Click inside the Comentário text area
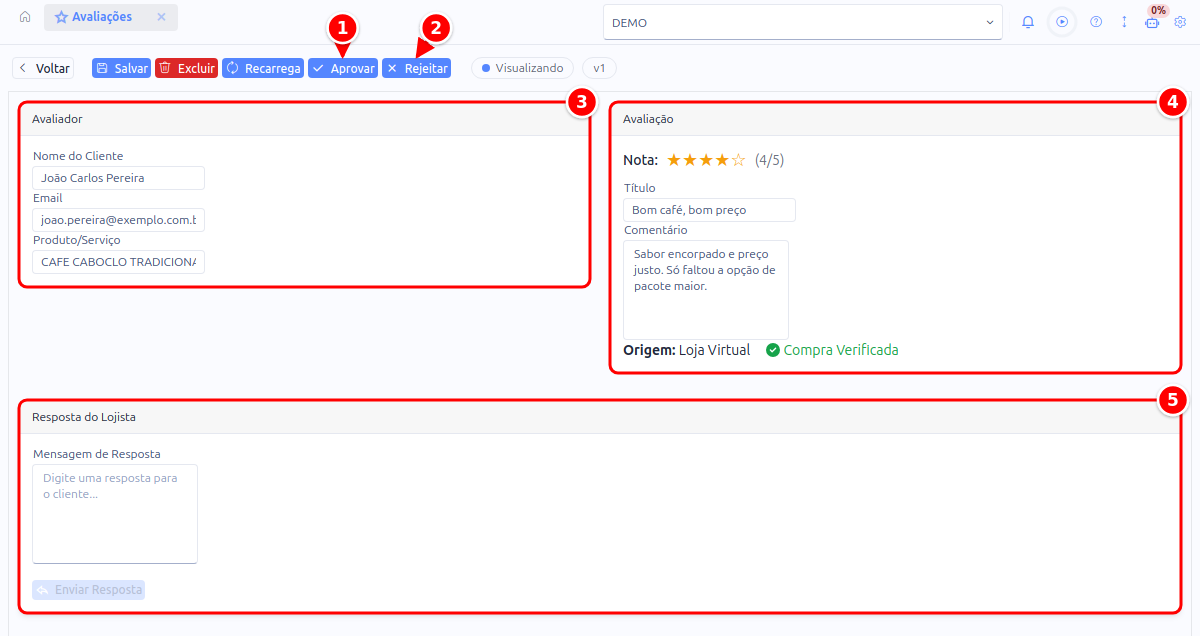This screenshot has height=636, width=1200. [706, 290]
